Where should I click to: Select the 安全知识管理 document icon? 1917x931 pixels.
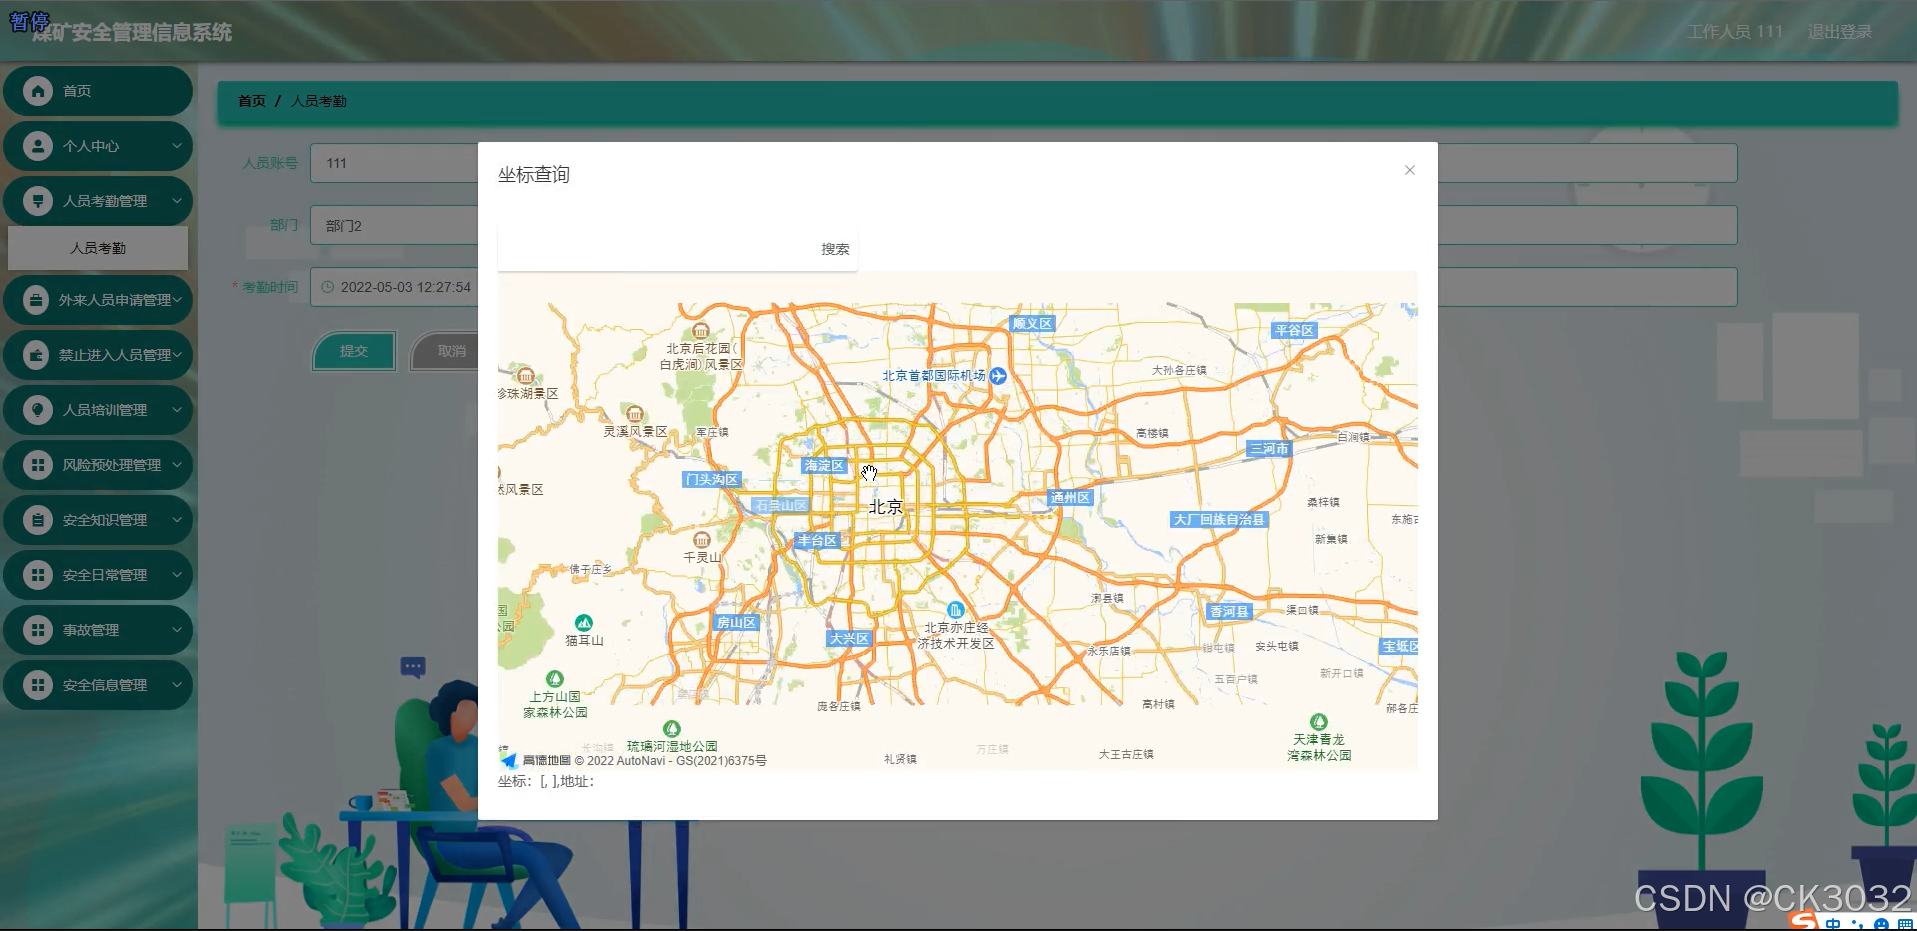38,519
